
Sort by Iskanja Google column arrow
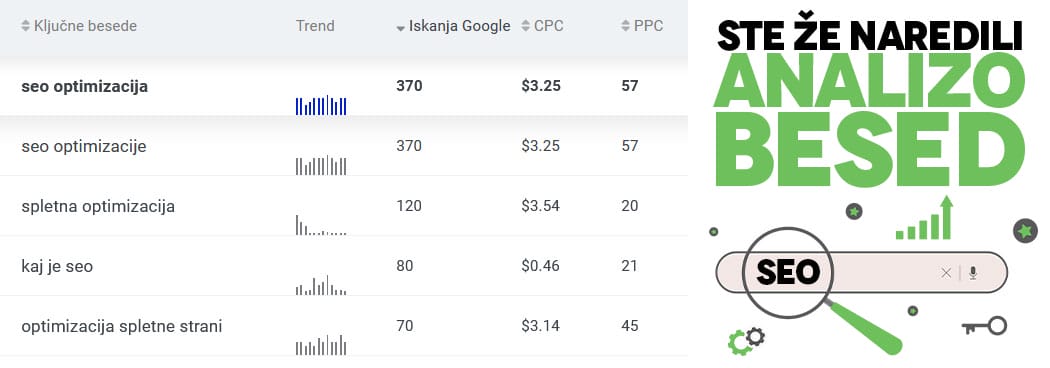point(400,28)
